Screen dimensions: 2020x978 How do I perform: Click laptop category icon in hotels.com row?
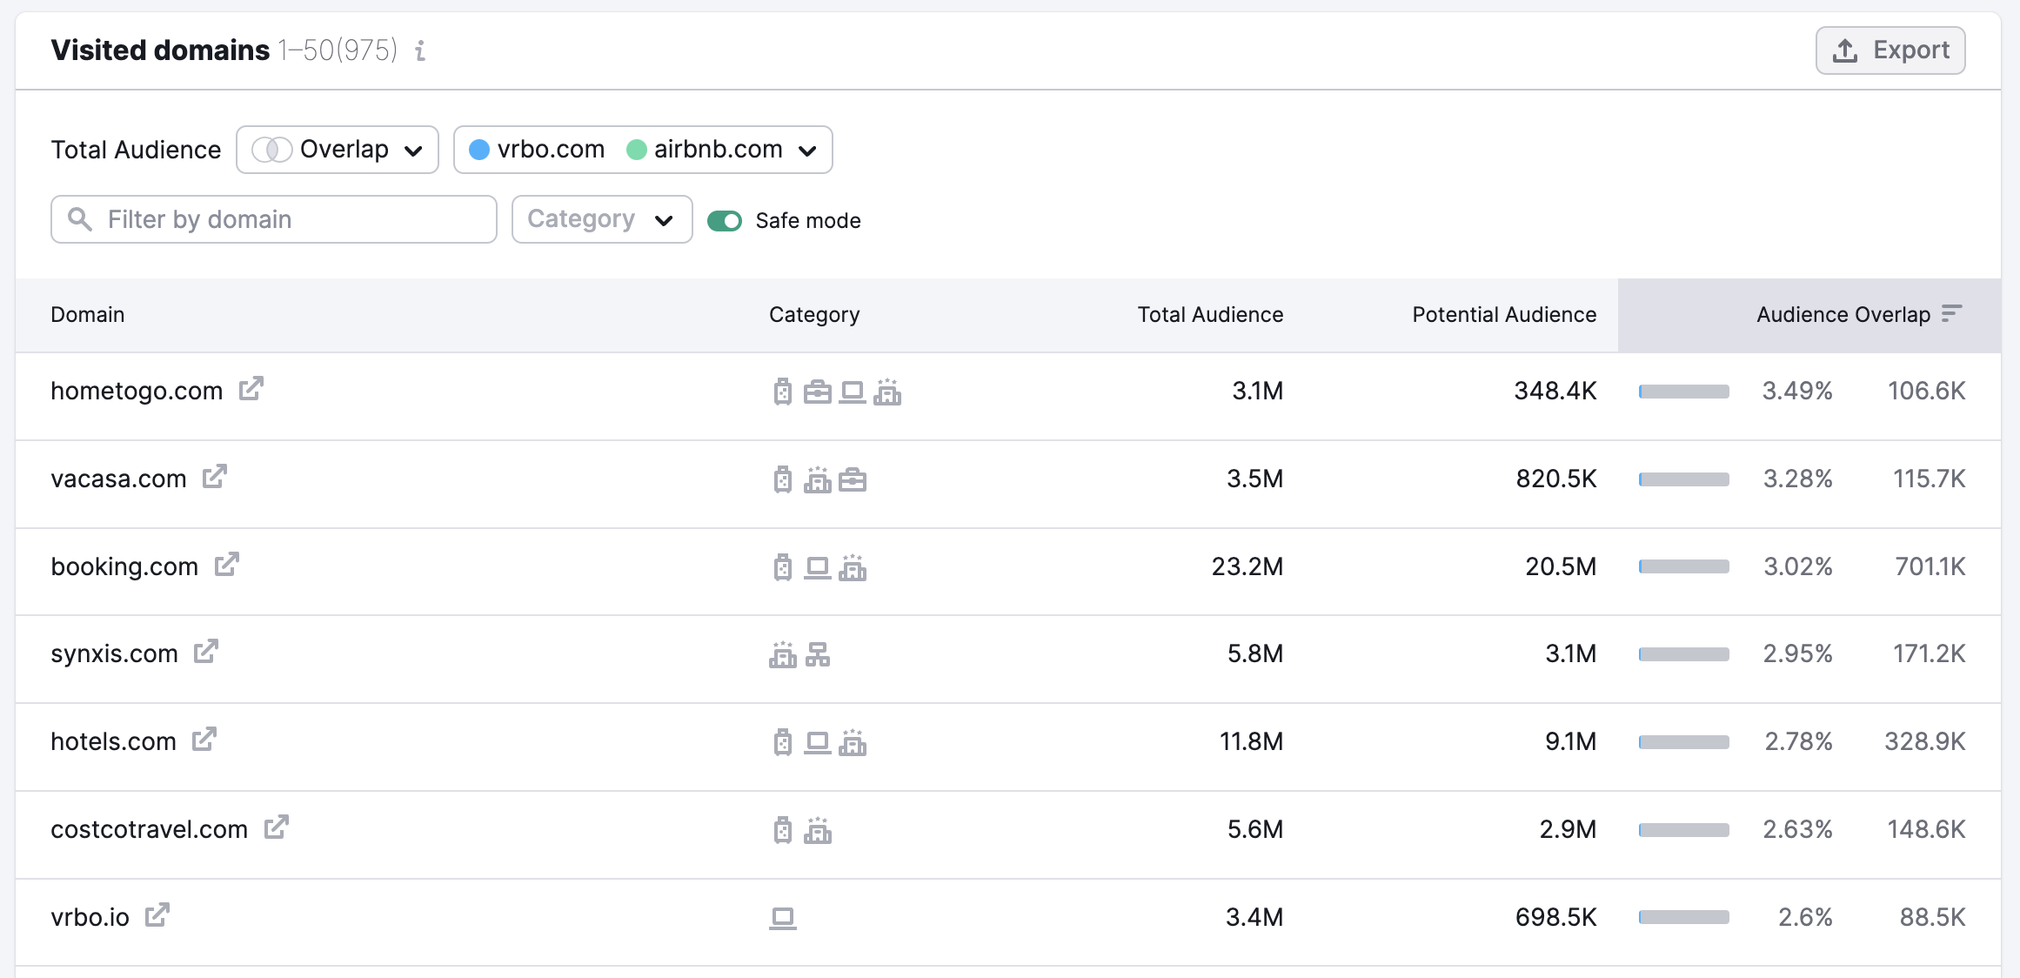pyautogui.click(x=818, y=743)
